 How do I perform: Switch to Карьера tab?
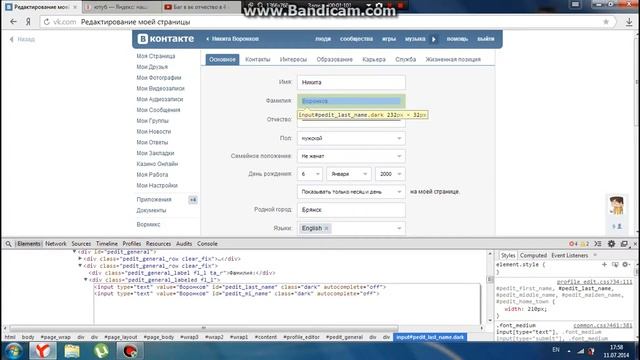[374, 60]
